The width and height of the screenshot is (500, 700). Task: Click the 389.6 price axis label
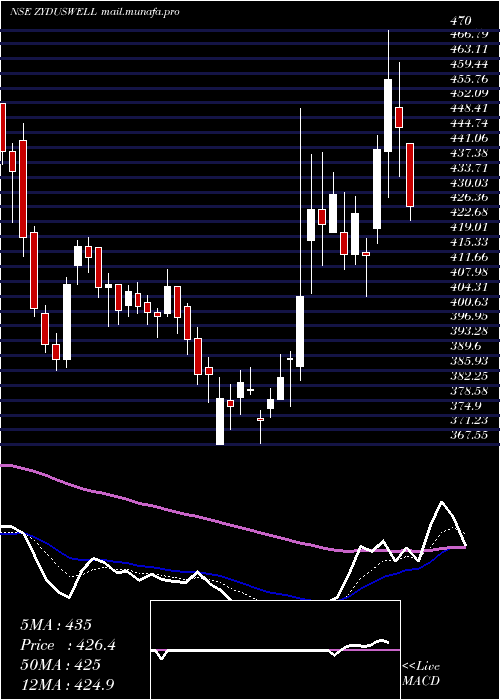[466, 346]
